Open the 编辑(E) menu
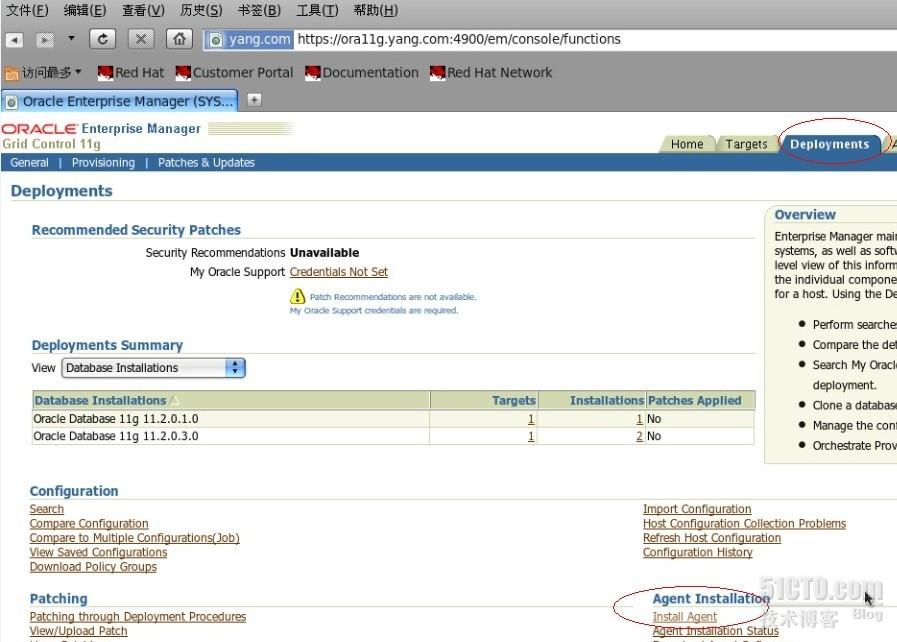This screenshot has height=642, width=897. 85,10
